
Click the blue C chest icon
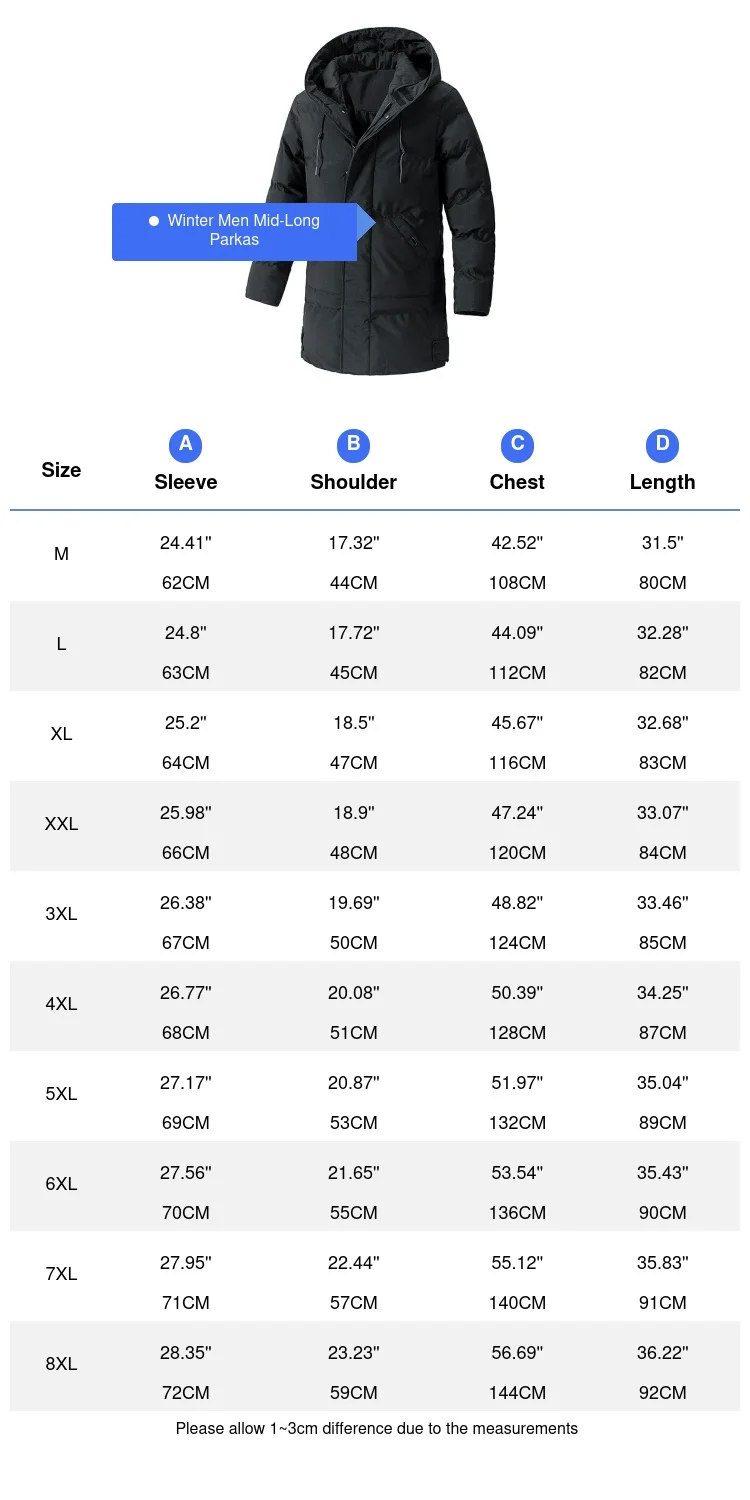[x=517, y=445]
